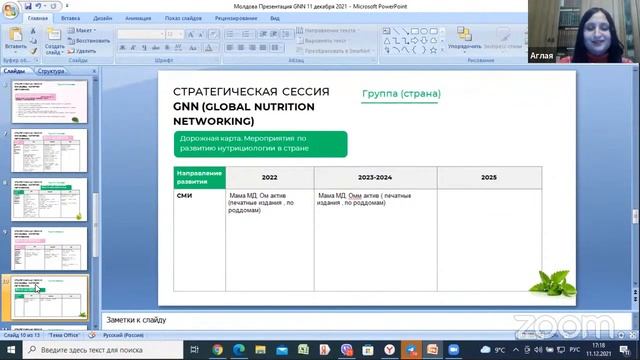Open the change case (Aa) dropdown

pyautogui.click(x=193, y=48)
